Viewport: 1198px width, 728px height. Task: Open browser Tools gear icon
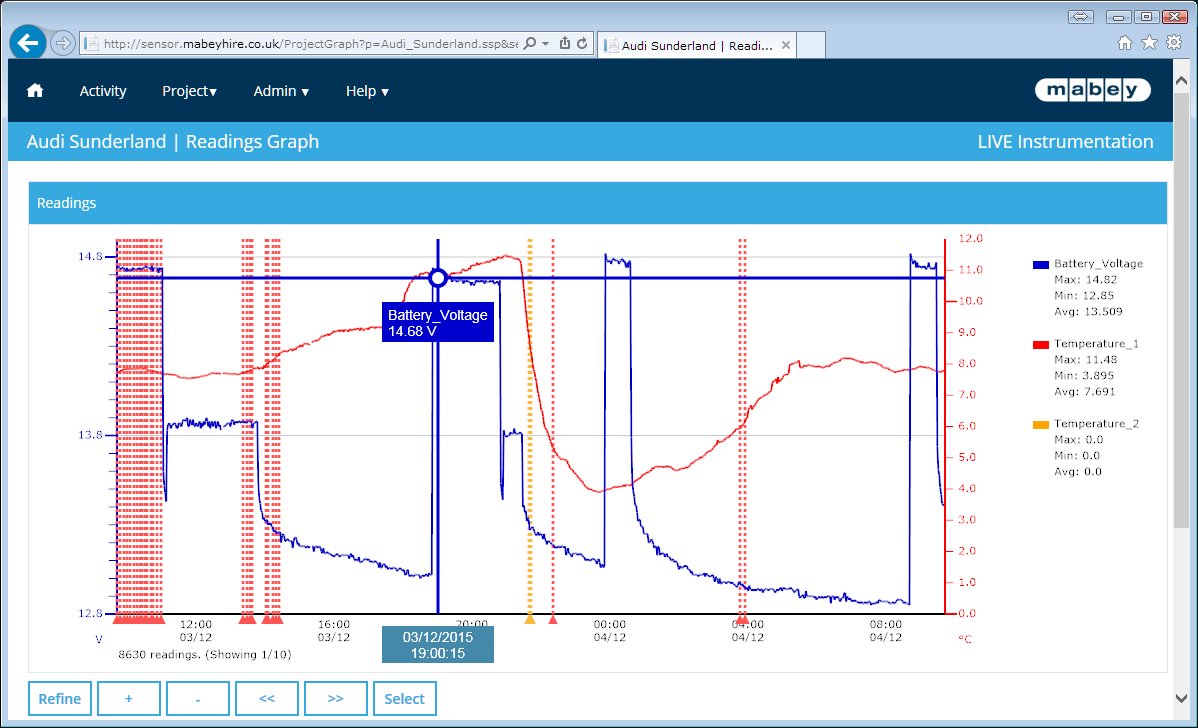pos(1174,43)
